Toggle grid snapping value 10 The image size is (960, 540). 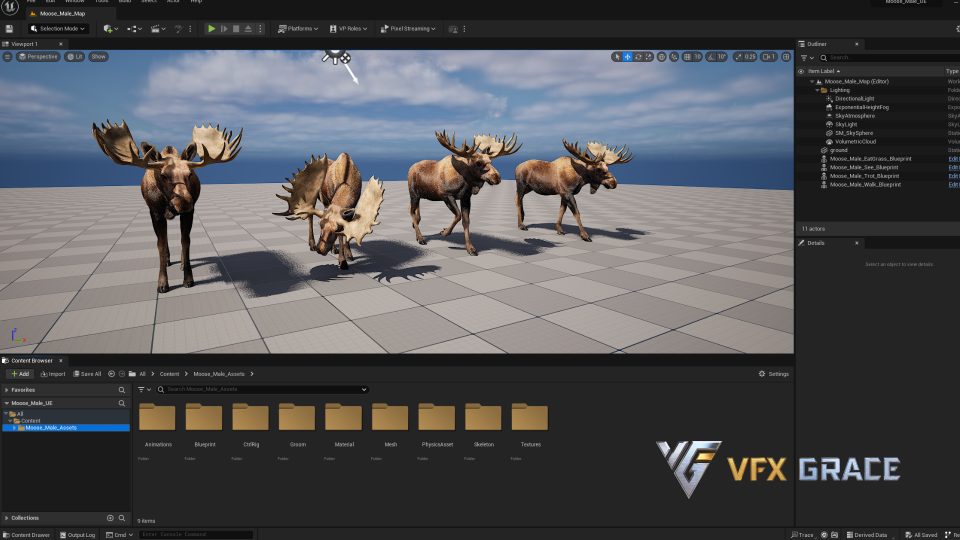692,57
